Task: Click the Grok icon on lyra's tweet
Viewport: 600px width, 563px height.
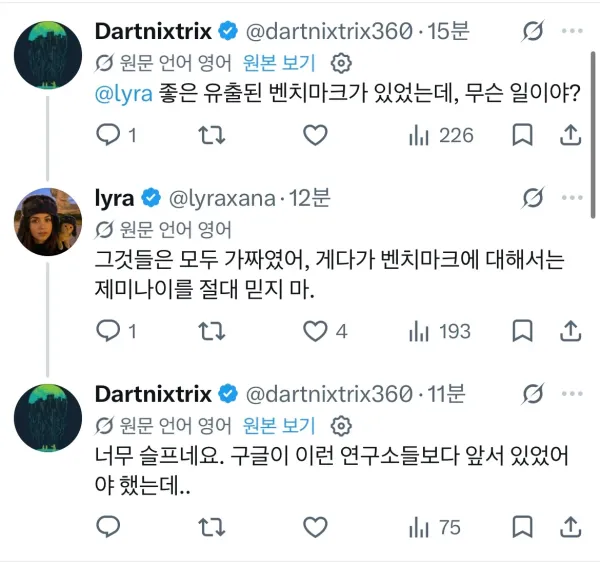Action: coord(533,198)
